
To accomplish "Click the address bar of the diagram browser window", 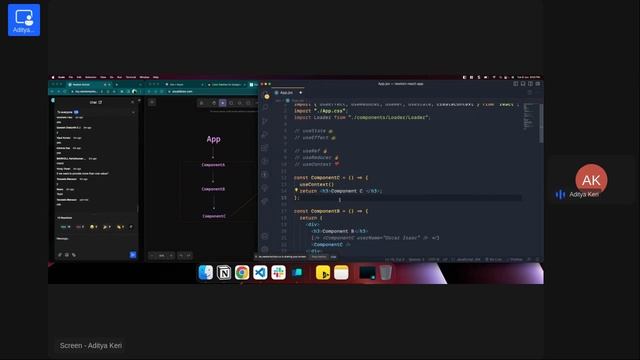I will [x=210, y=91].
